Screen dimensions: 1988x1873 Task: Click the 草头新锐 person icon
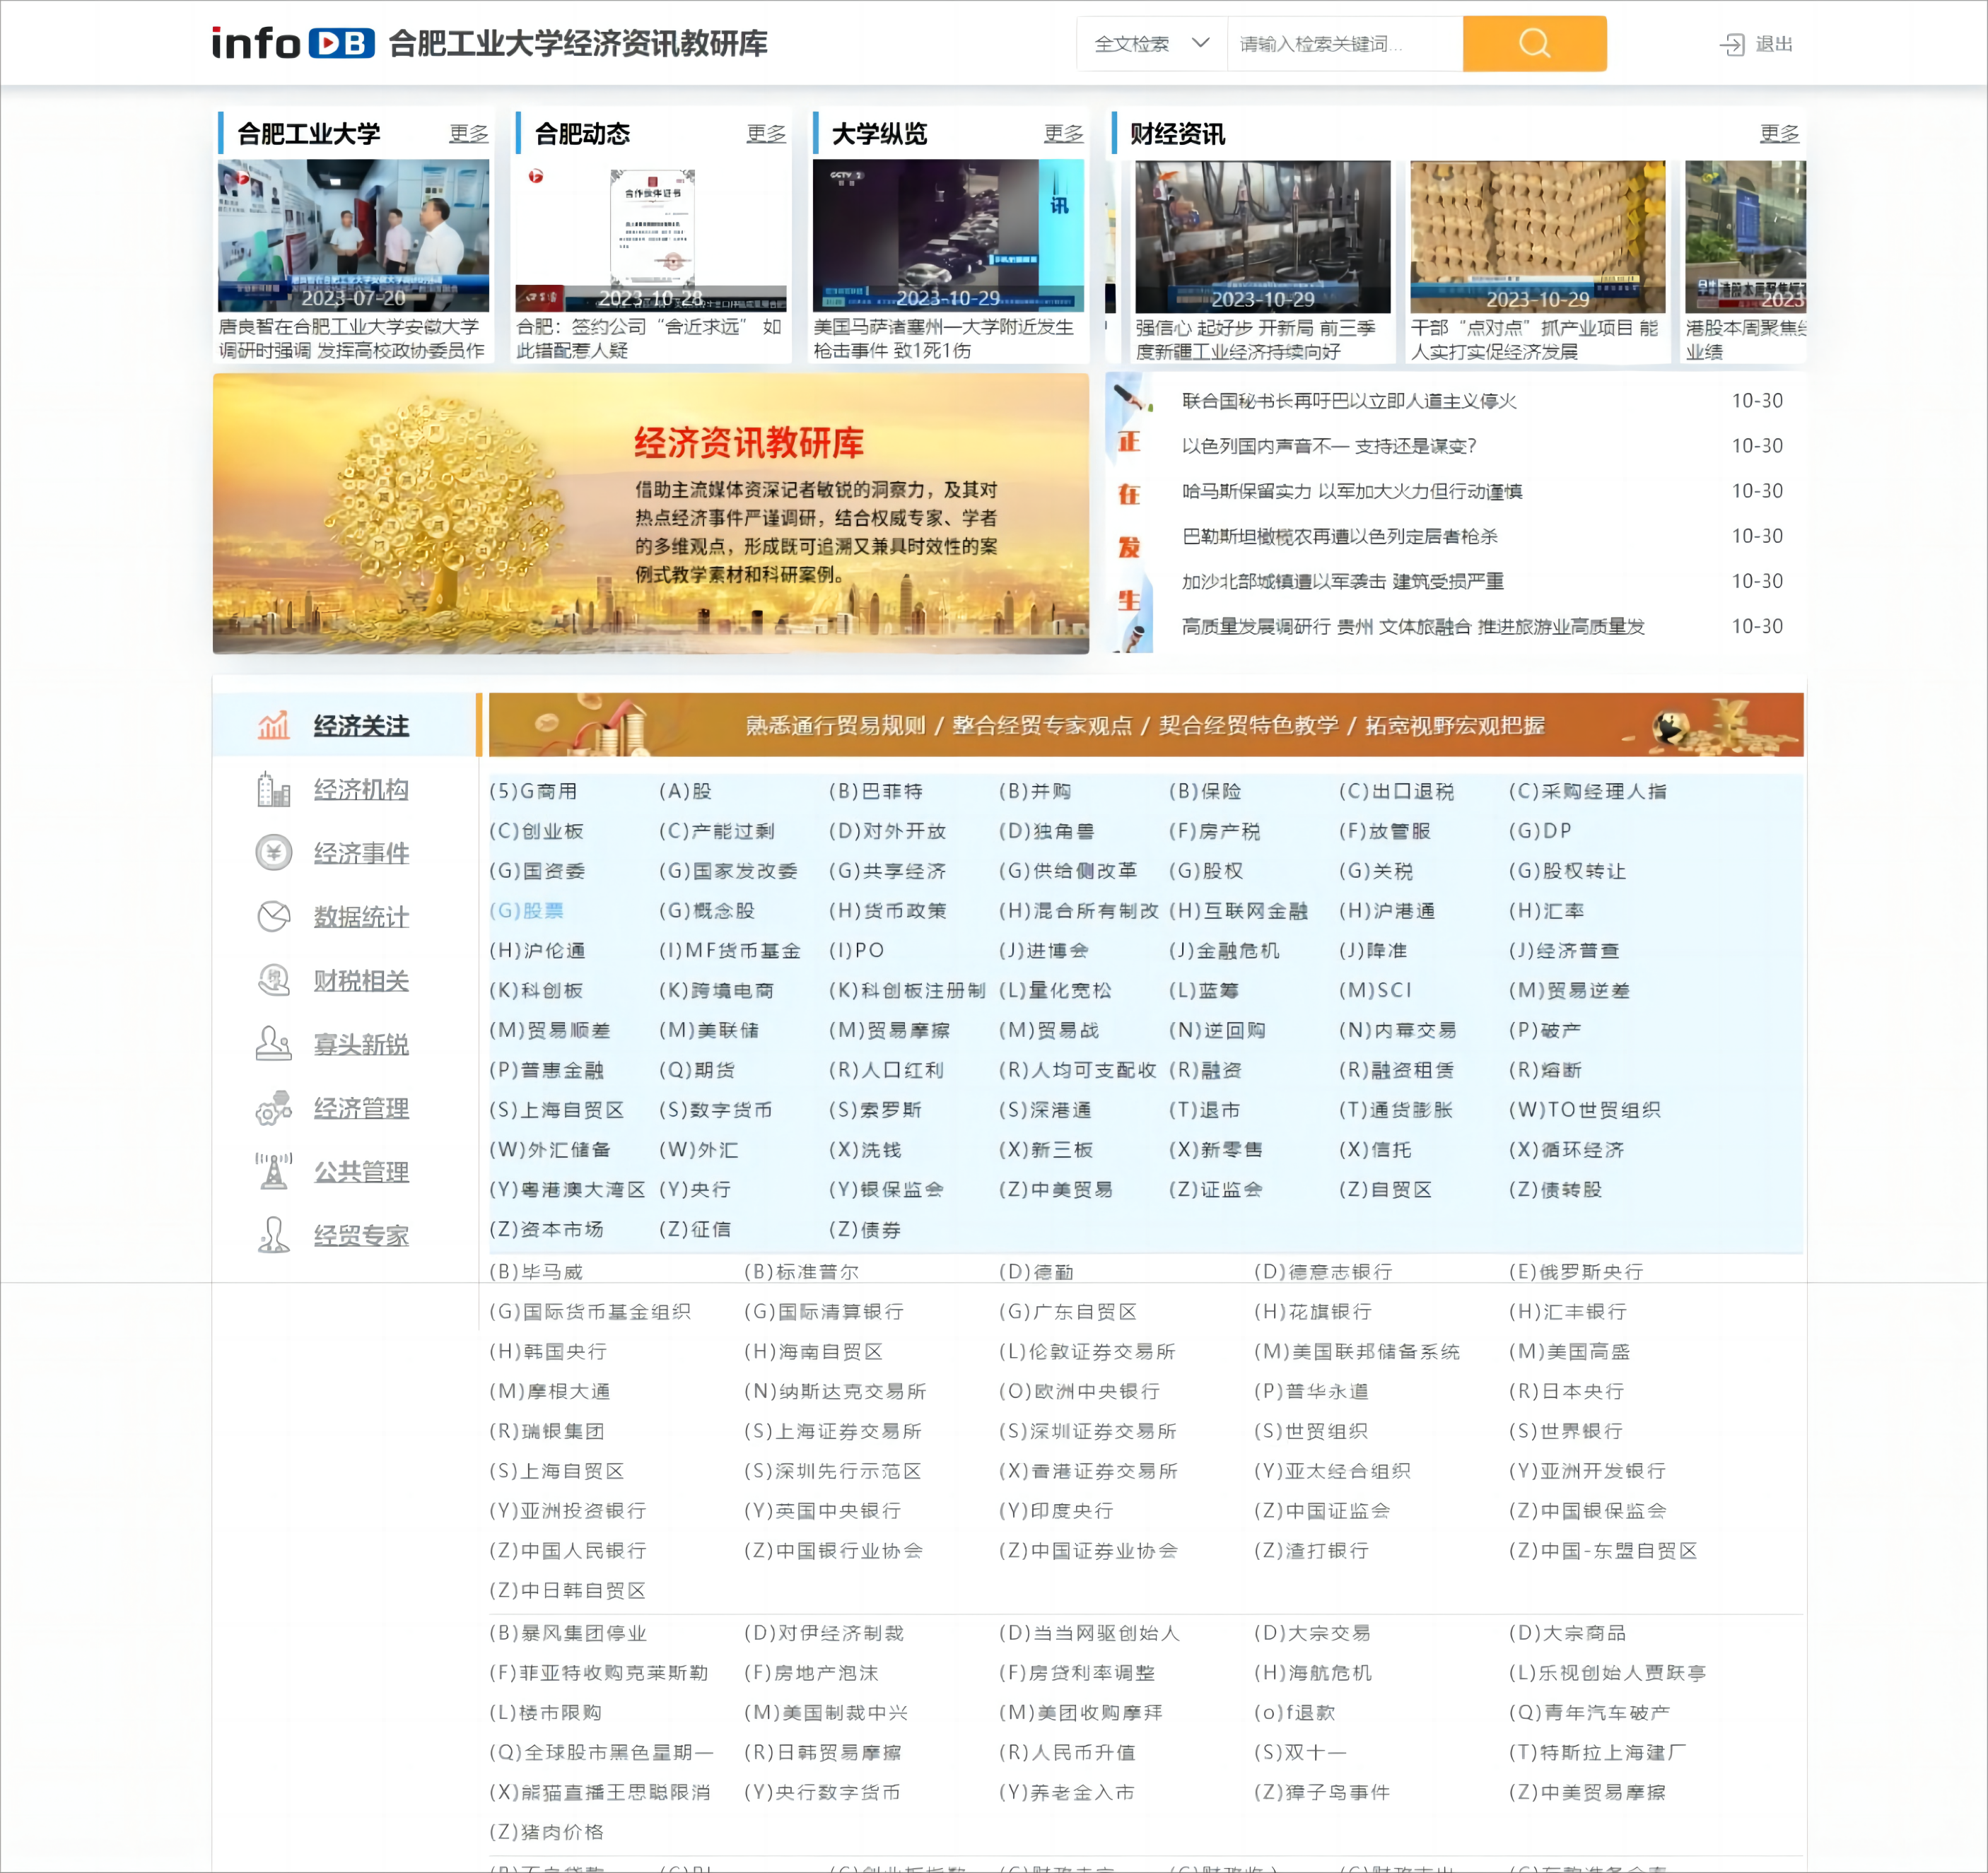pyautogui.click(x=273, y=1044)
